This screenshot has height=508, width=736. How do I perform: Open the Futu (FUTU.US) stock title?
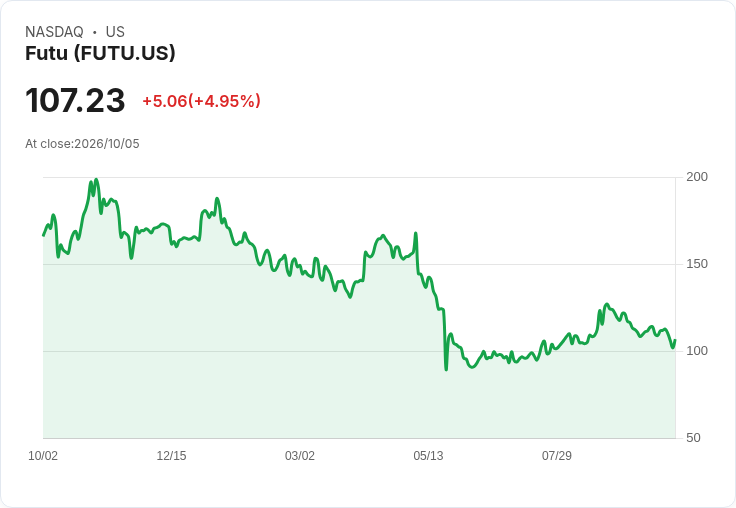click(100, 53)
